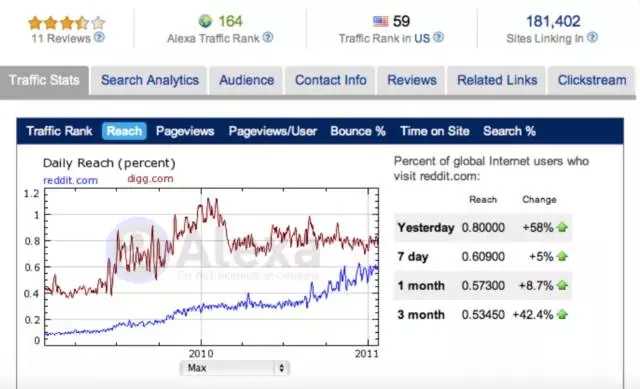The width and height of the screenshot is (640, 389).
Task: Click the digg.com legend link
Action: click(150, 179)
